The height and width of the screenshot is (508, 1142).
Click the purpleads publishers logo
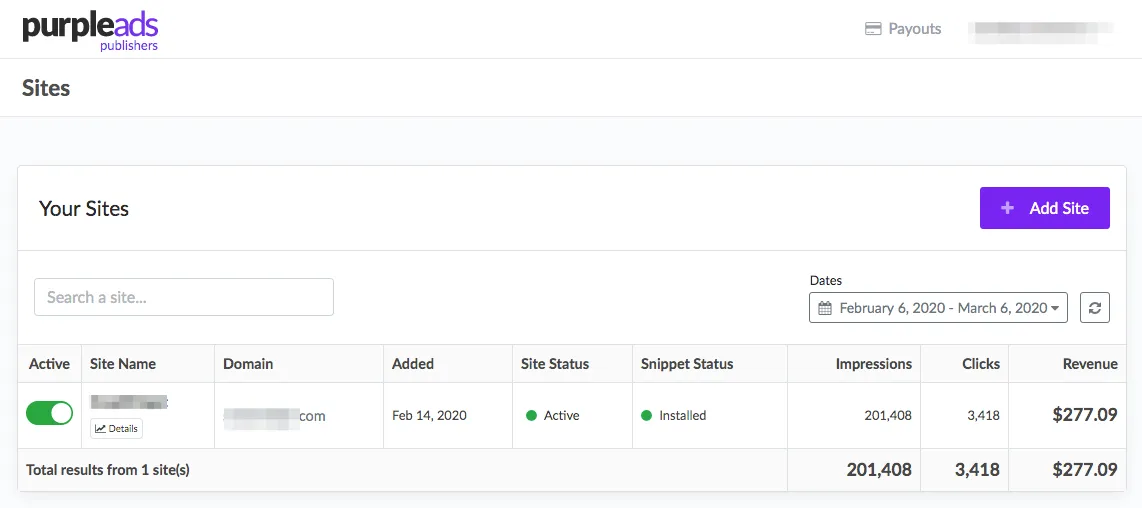point(90,33)
